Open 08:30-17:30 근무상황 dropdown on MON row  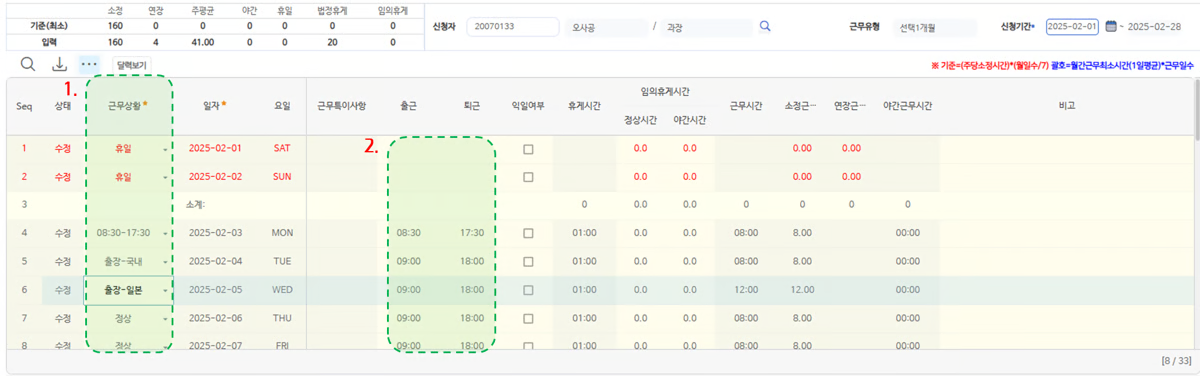[x=165, y=233]
